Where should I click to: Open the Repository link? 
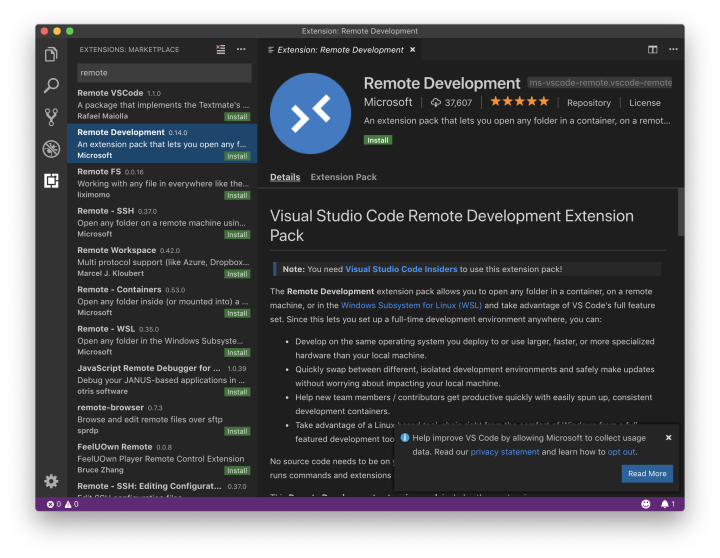click(x=589, y=103)
